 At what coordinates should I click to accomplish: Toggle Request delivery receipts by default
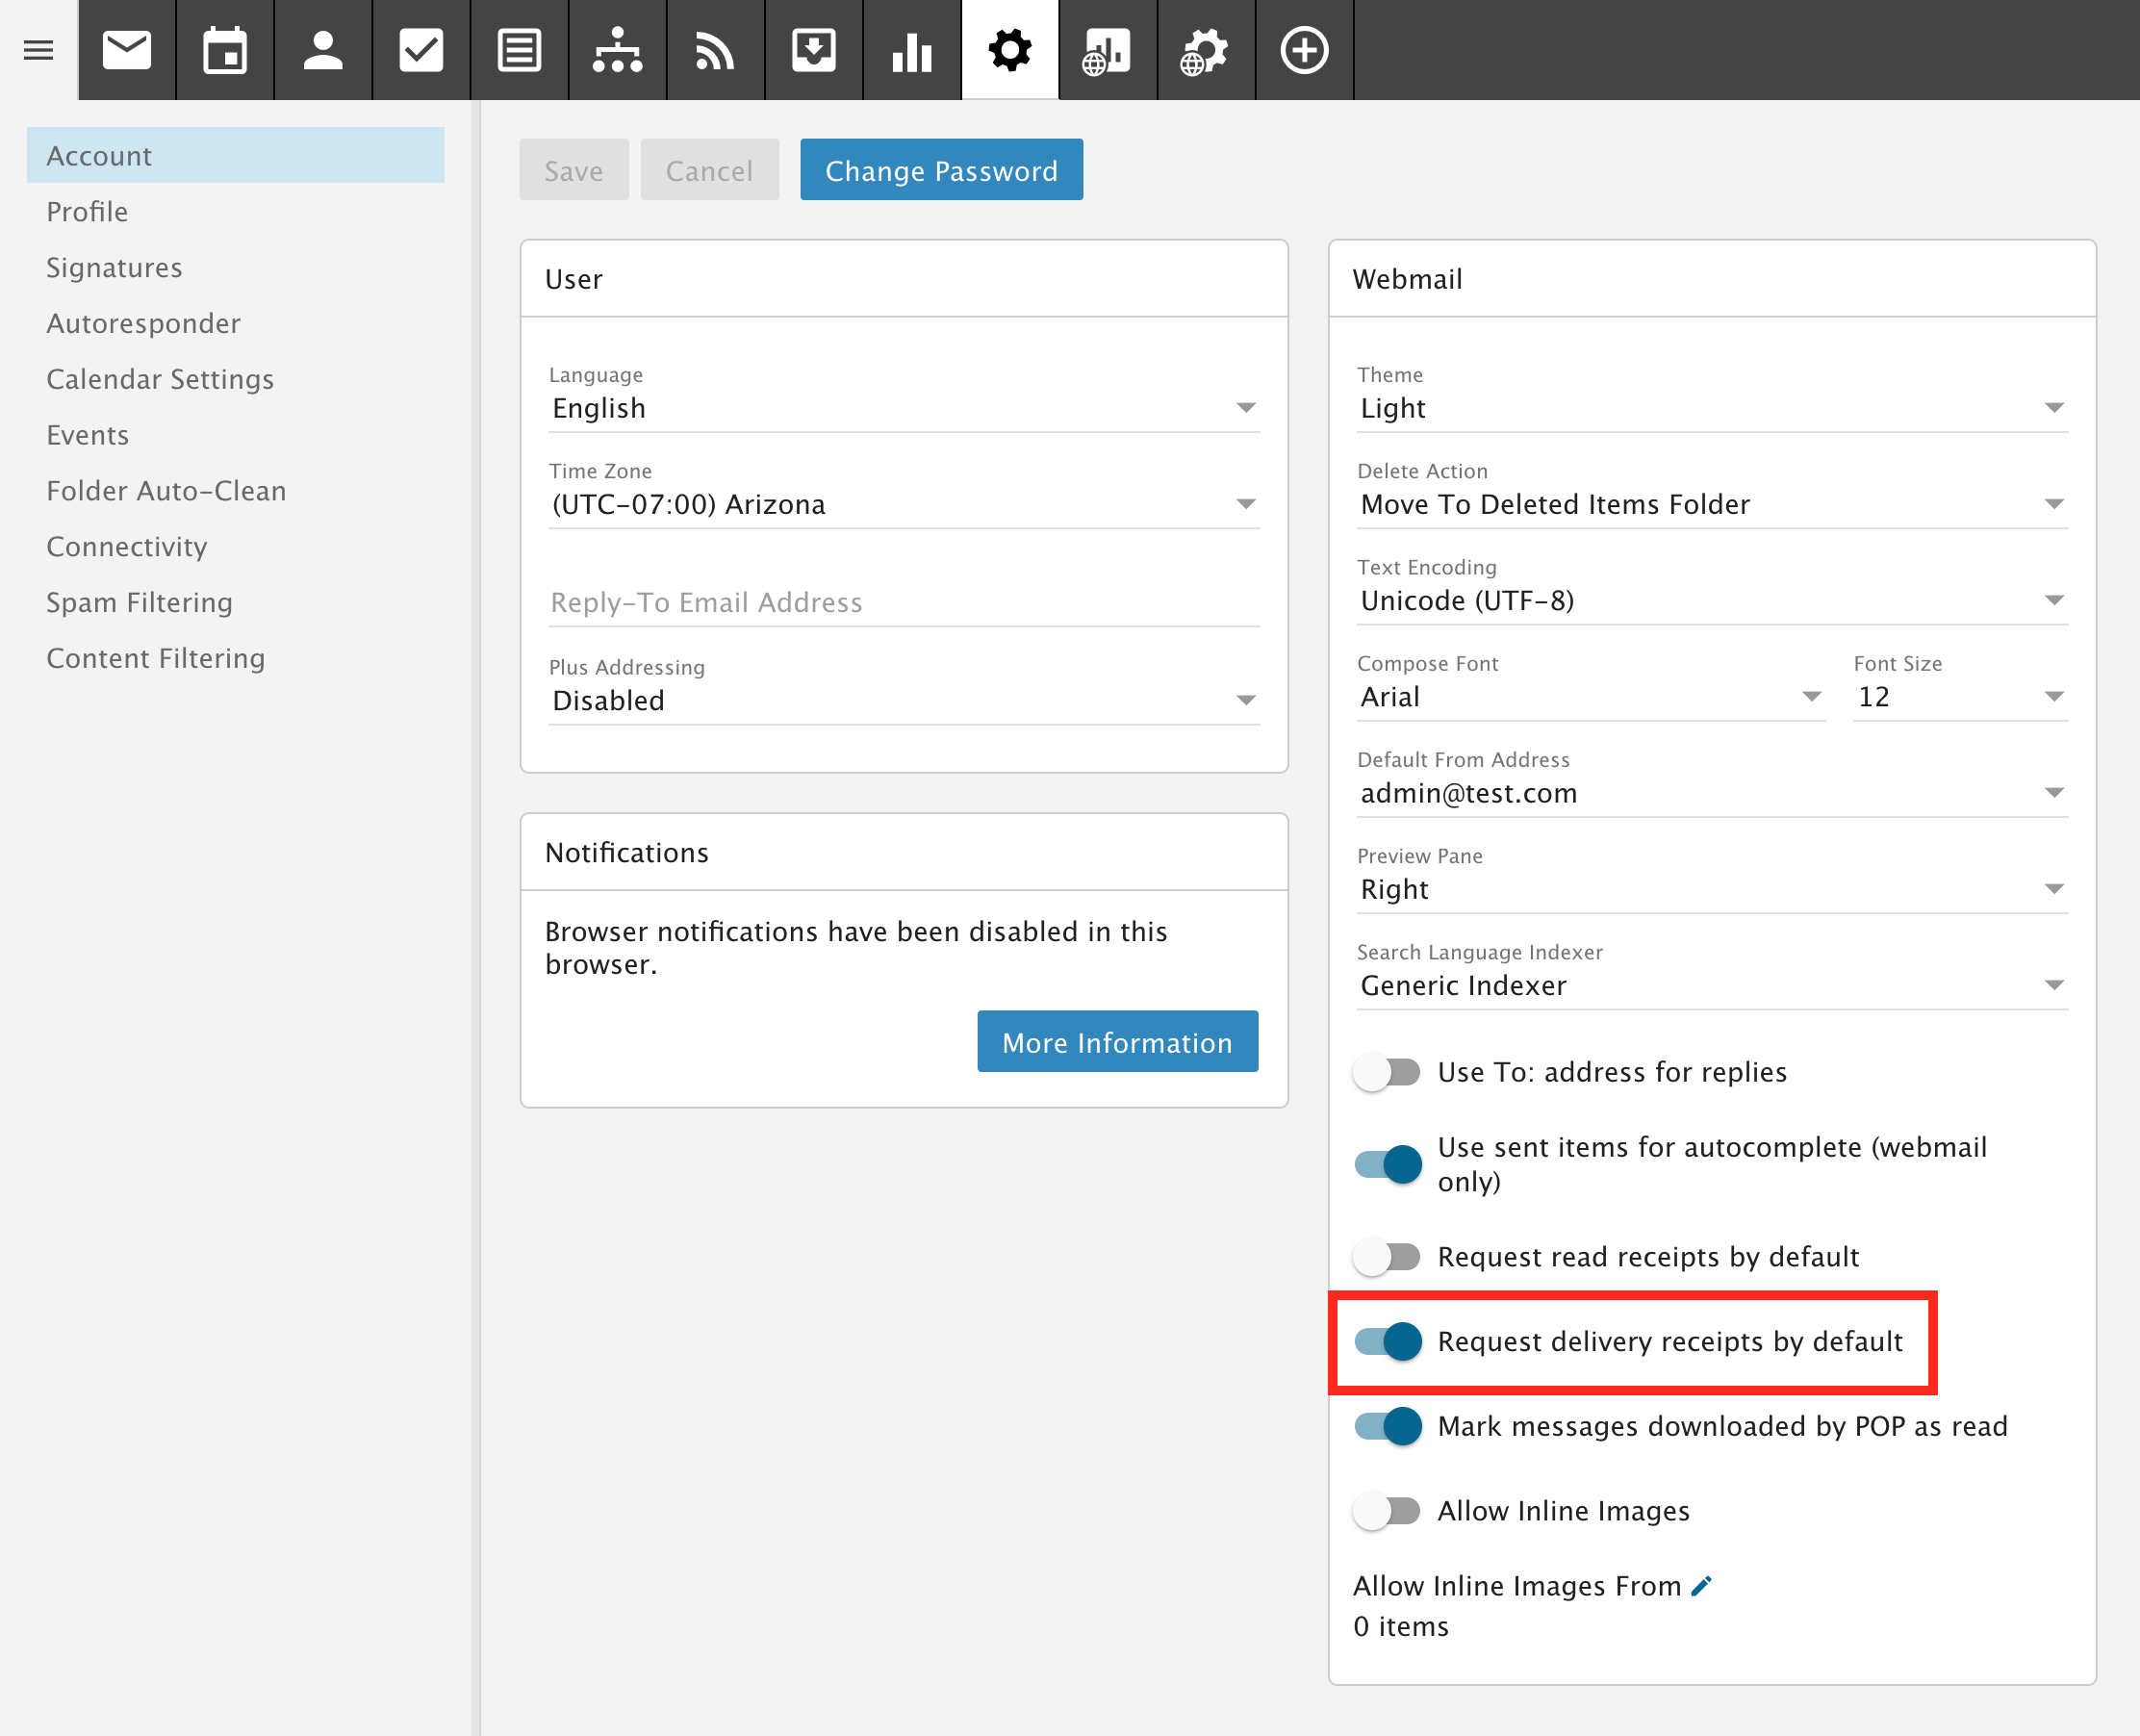click(1387, 1341)
